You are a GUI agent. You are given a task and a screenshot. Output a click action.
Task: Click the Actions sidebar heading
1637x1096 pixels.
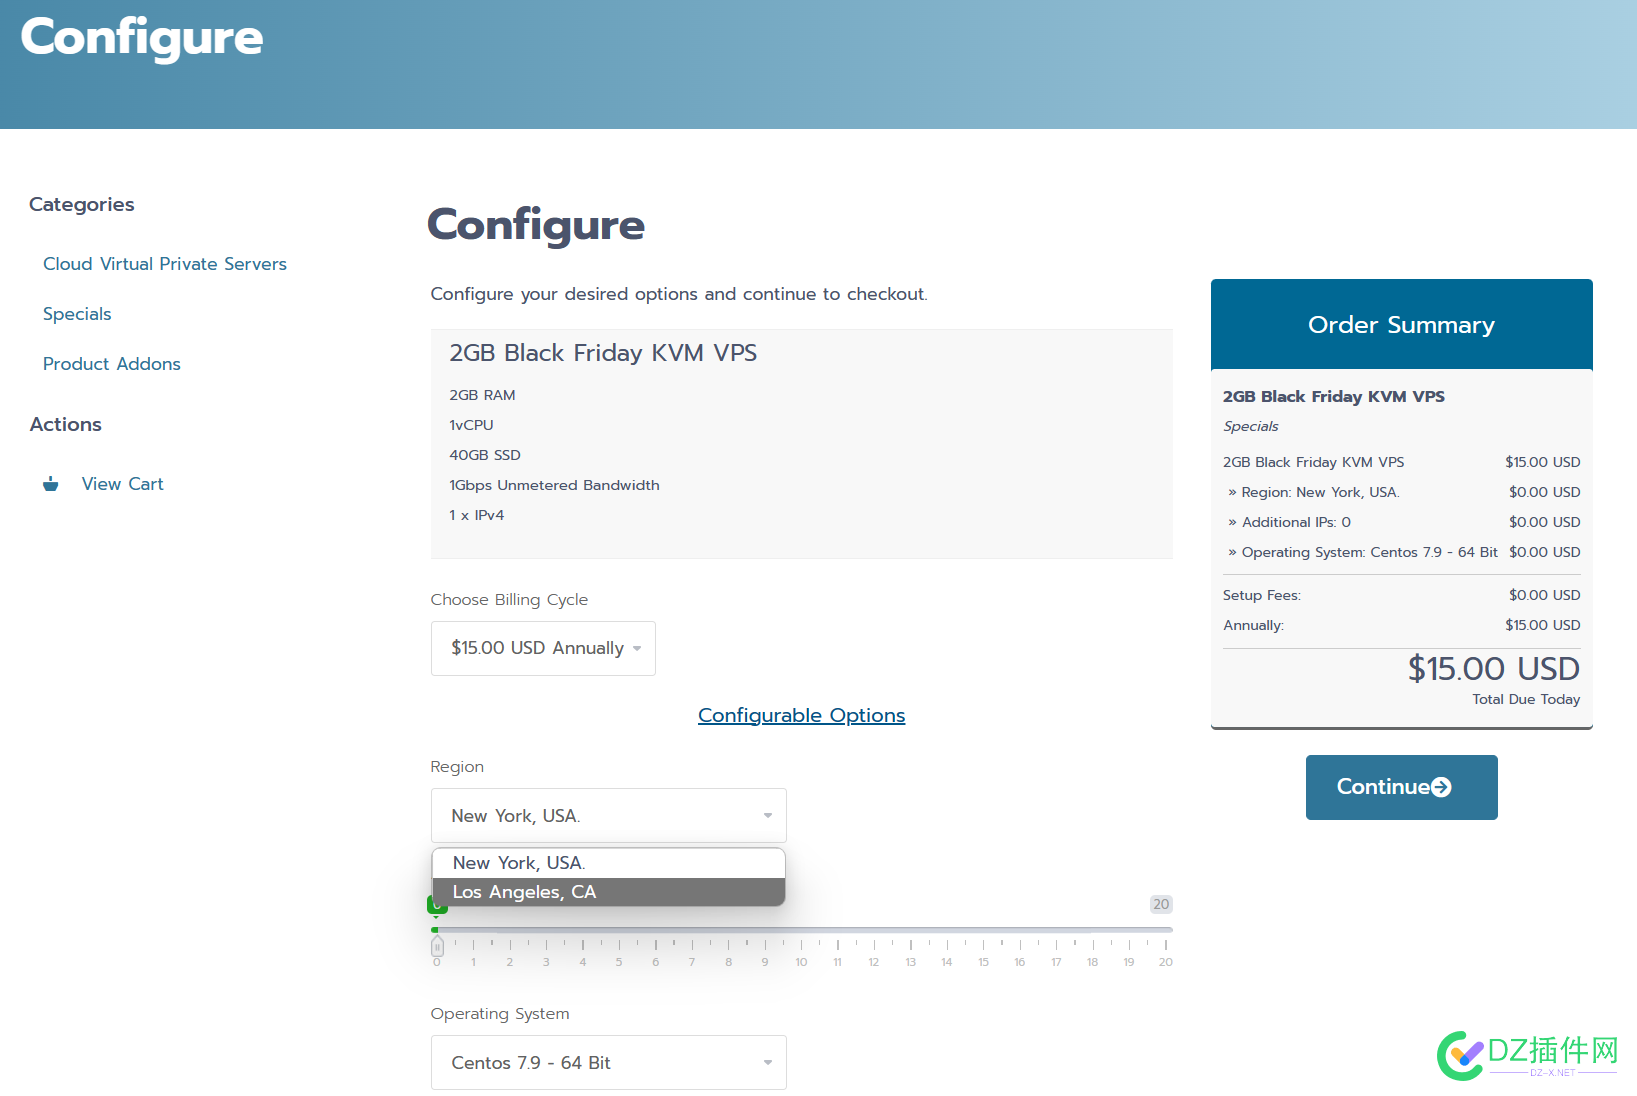66,424
